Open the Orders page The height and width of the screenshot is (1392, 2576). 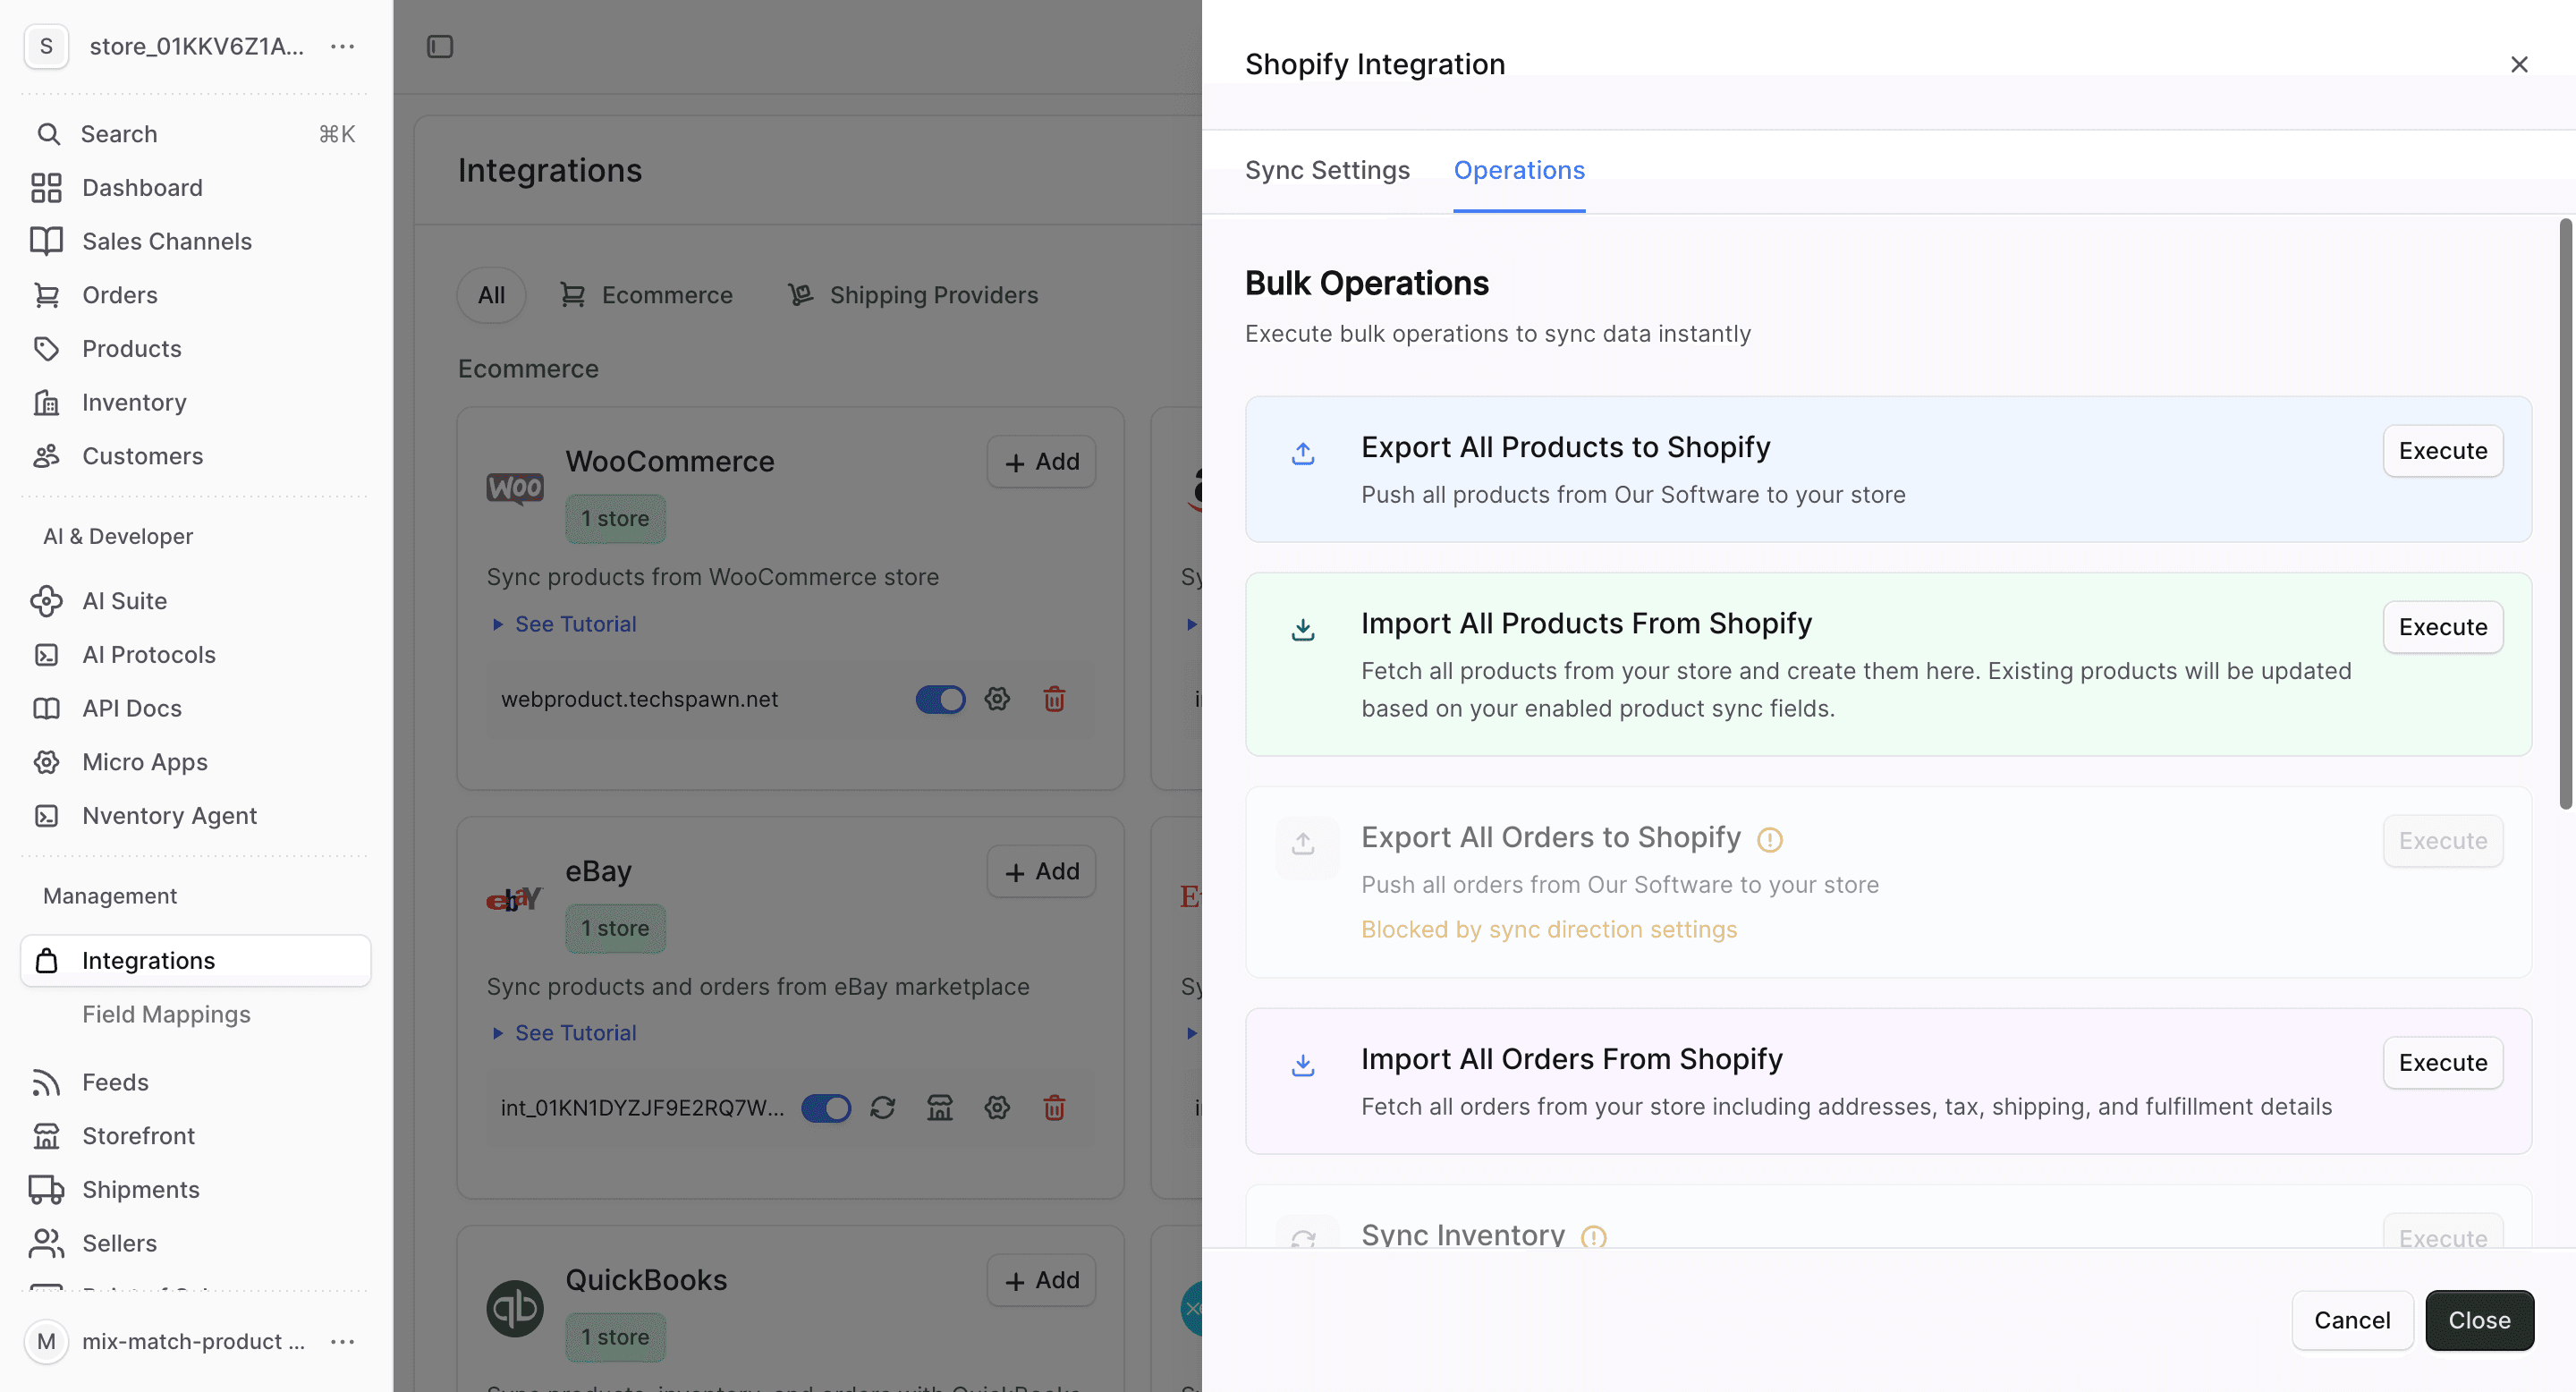tap(119, 295)
